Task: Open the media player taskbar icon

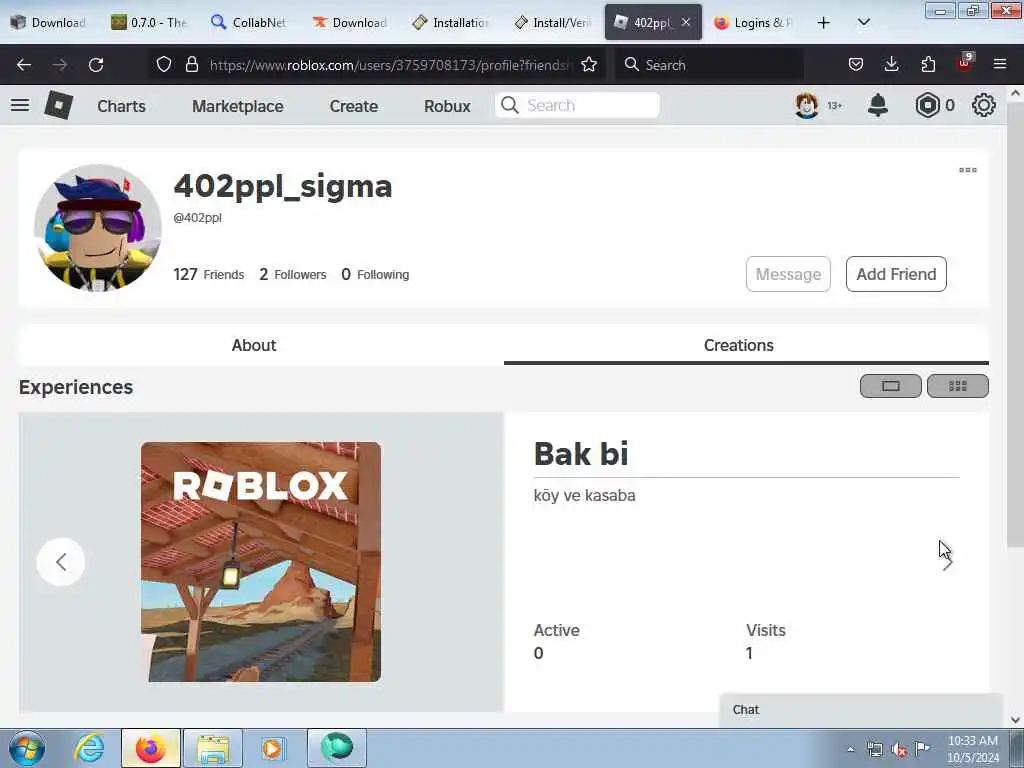Action: [x=272, y=748]
